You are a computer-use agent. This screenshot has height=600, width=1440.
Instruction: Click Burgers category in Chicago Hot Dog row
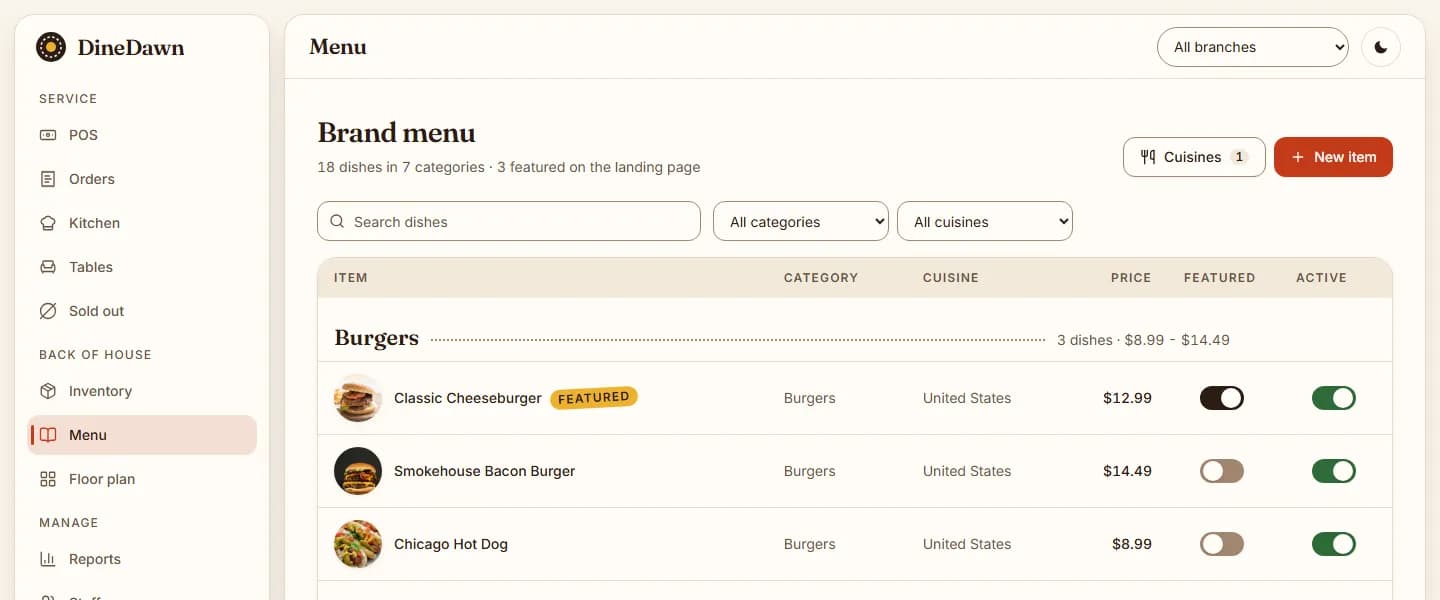[x=810, y=544]
